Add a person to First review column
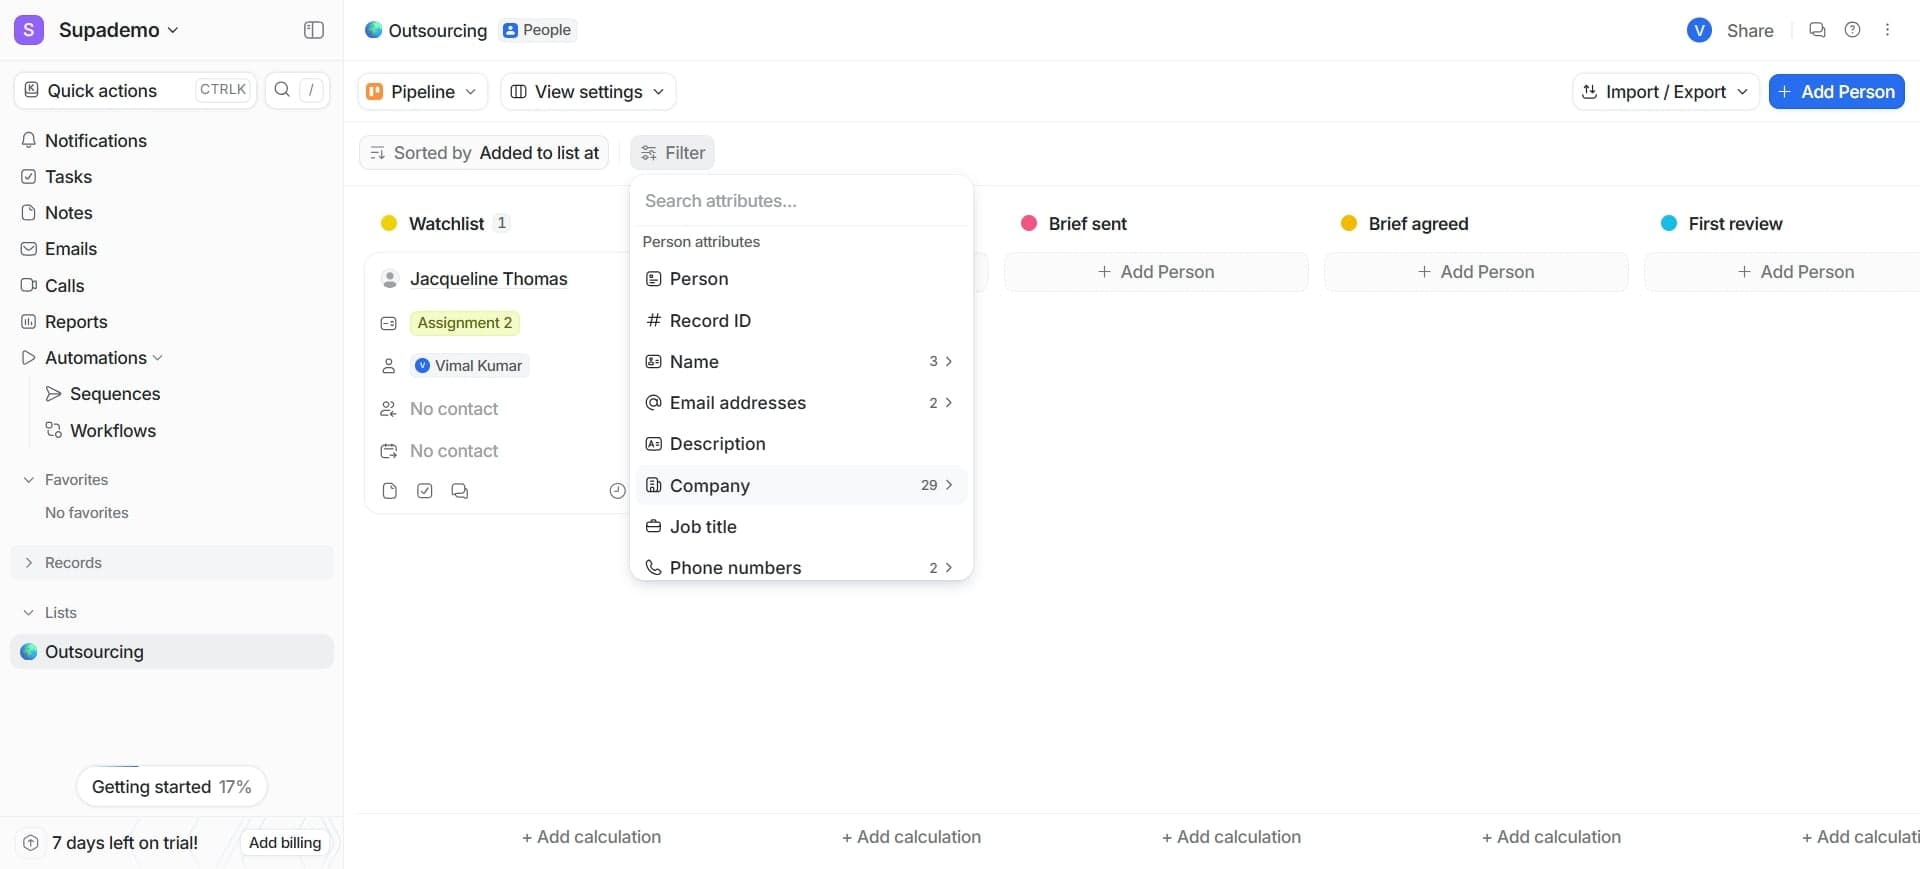This screenshot has width=1920, height=869. coord(1795,272)
